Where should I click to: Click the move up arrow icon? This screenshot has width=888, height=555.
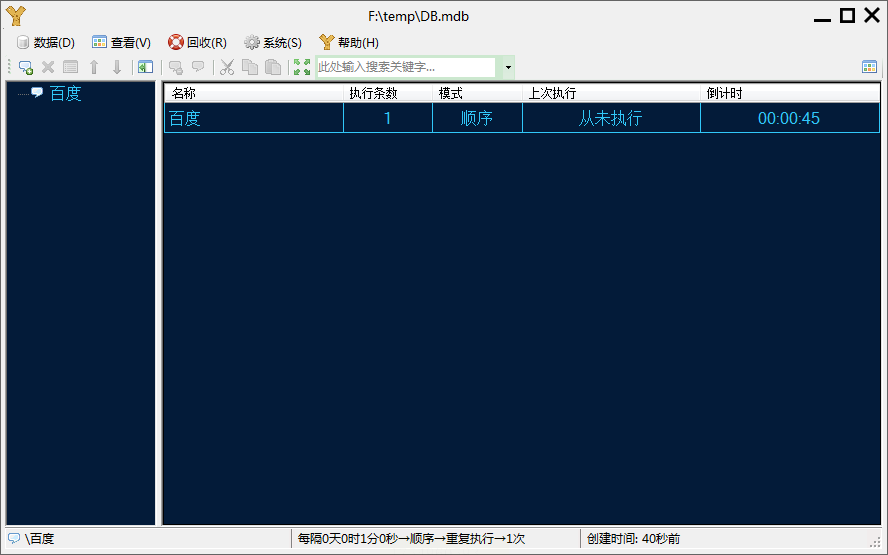click(x=94, y=67)
